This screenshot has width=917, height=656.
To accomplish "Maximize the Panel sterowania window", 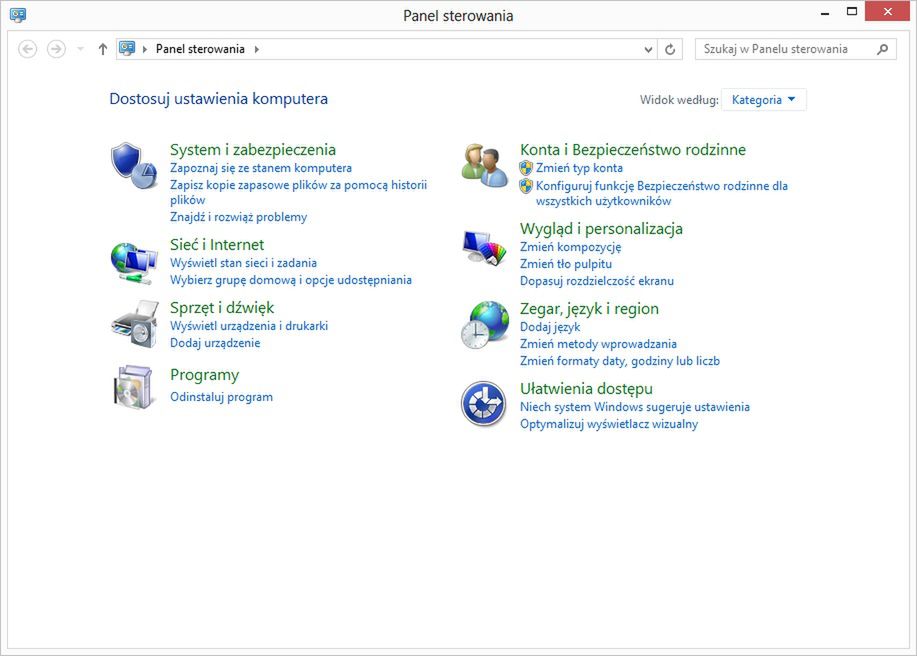I will [x=852, y=12].
